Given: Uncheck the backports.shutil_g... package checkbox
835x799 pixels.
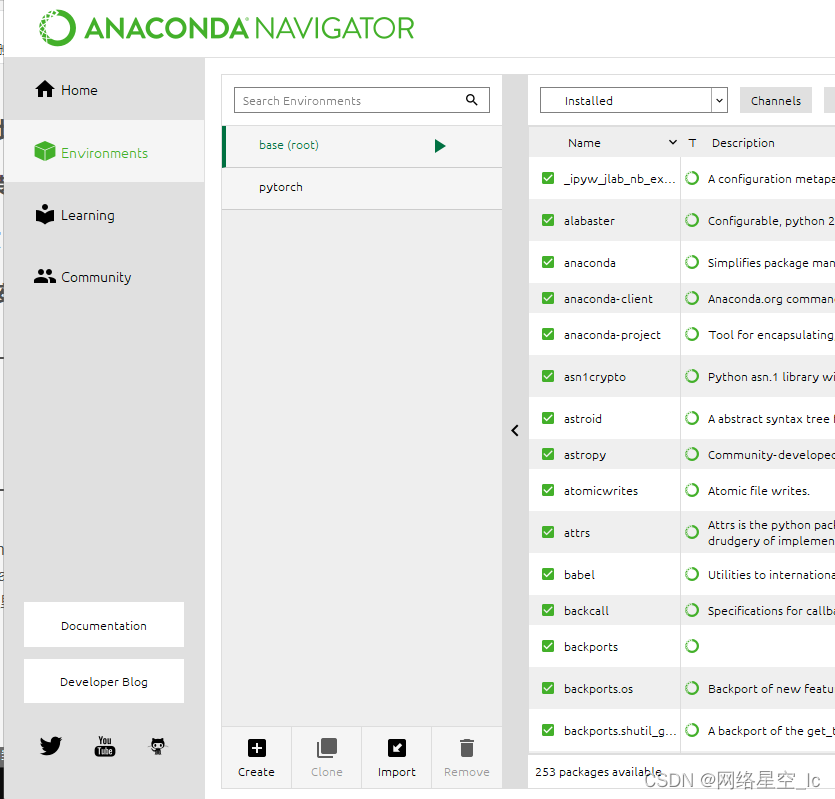Looking at the screenshot, I should [x=547, y=730].
